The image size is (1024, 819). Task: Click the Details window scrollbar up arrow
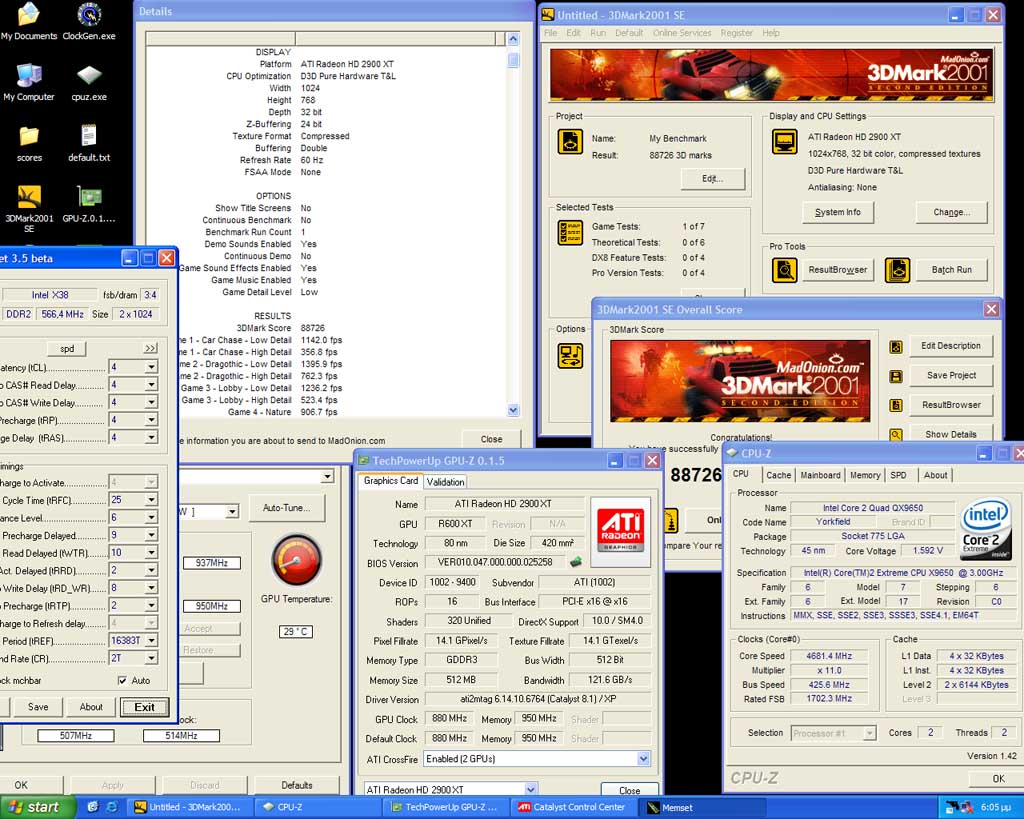(513, 39)
